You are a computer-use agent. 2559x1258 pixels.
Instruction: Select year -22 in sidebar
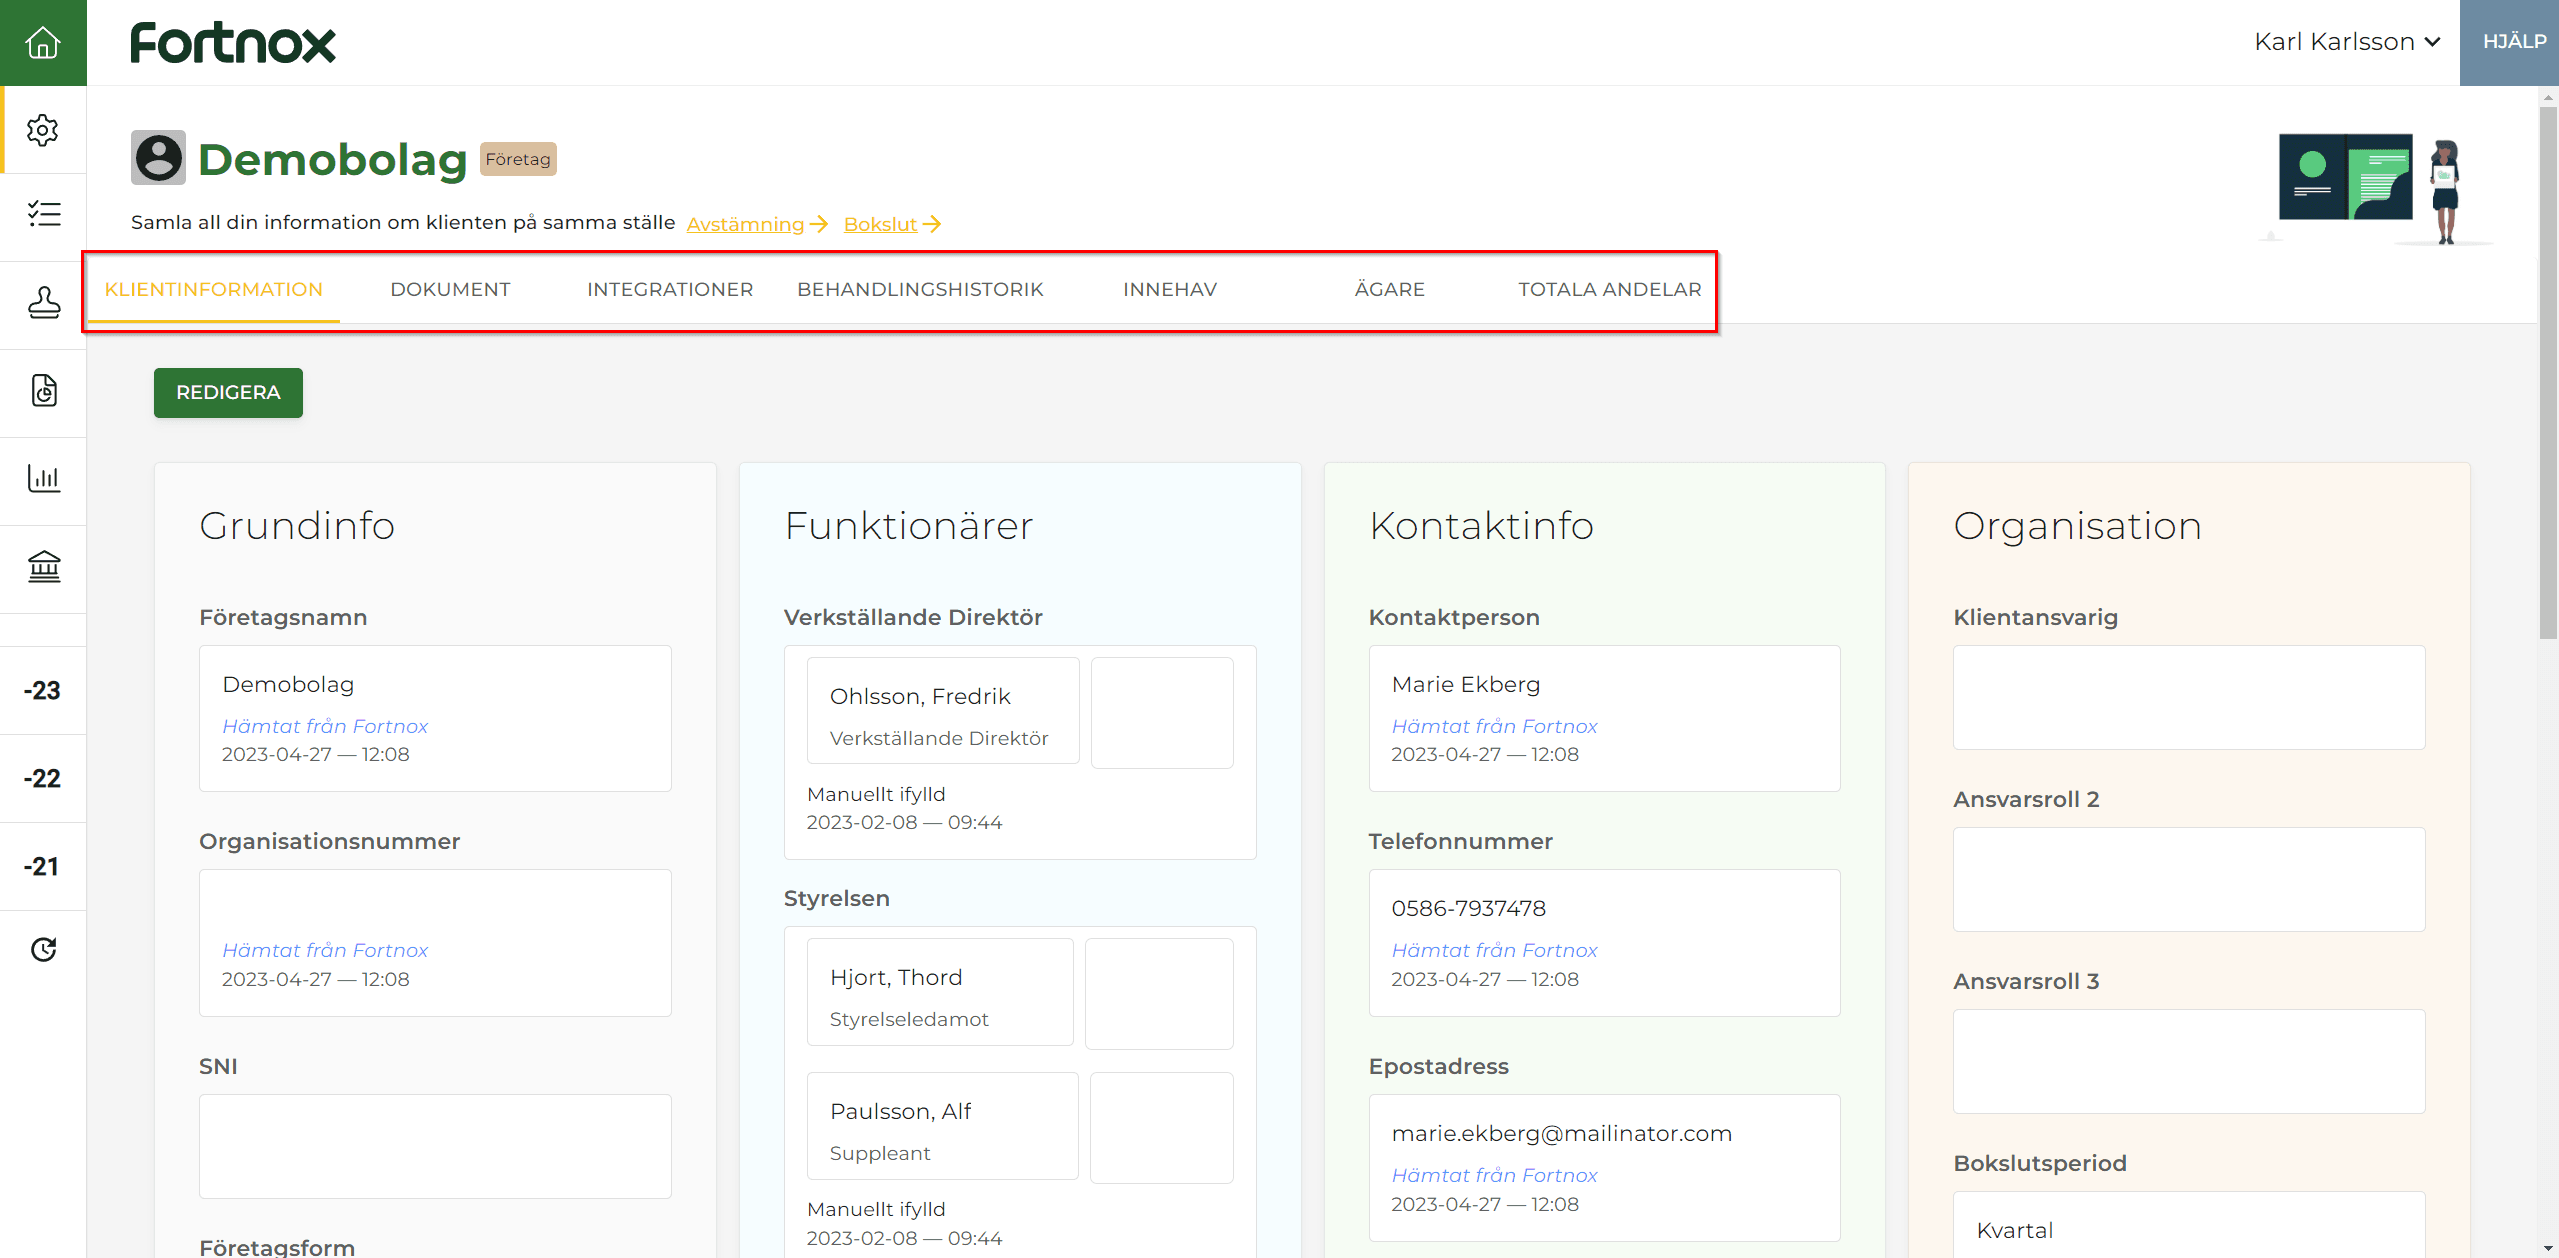tap(43, 778)
